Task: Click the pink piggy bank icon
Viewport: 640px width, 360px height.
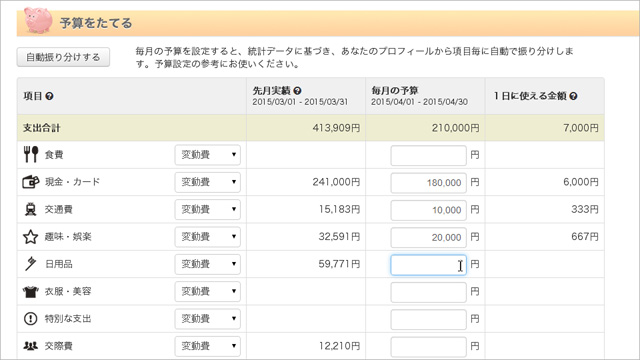Action: pyautogui.click(x=38, y=20)
